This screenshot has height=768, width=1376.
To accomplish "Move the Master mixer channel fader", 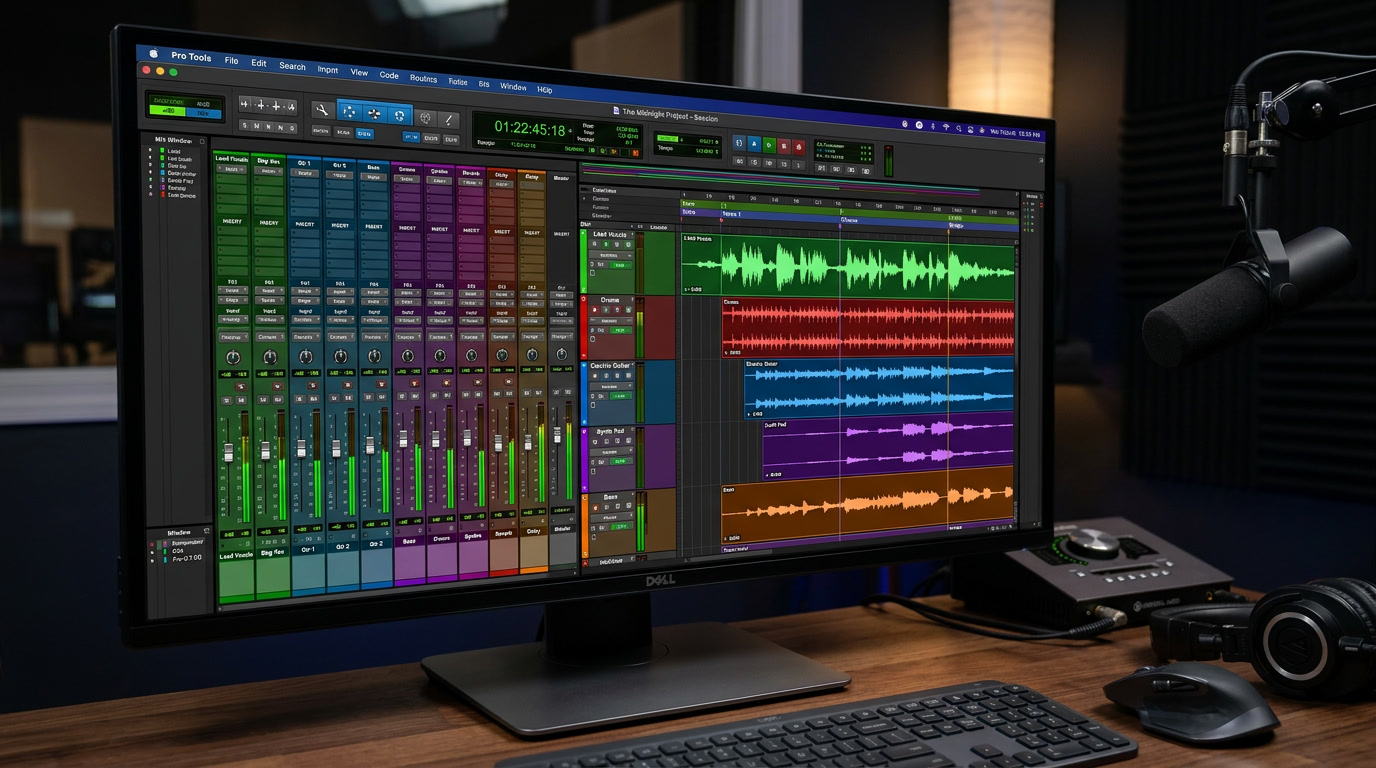I will point(557,435).
